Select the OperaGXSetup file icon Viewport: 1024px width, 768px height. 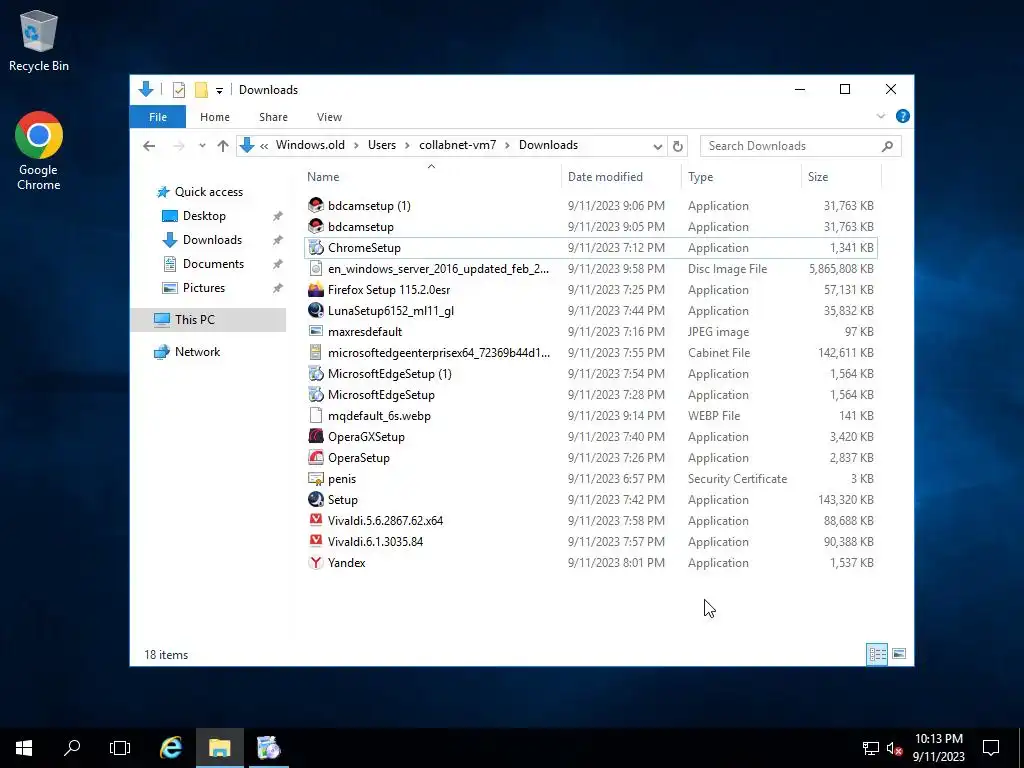click(316, 436)
